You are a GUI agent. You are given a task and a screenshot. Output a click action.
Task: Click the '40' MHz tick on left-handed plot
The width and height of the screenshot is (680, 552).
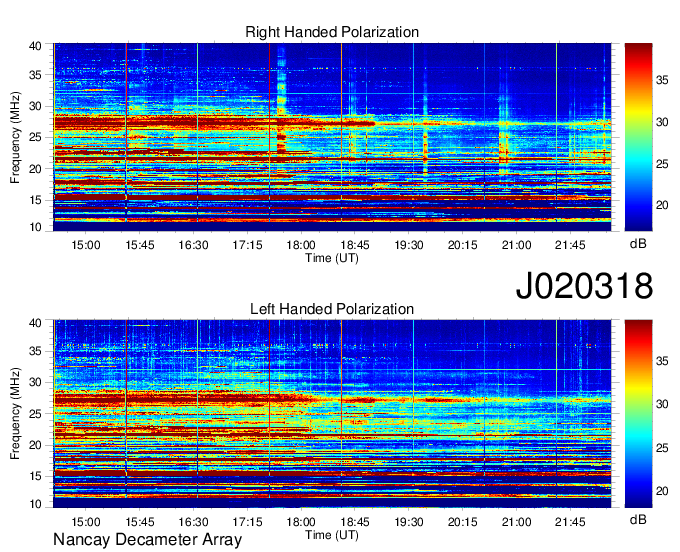(36, 322)
